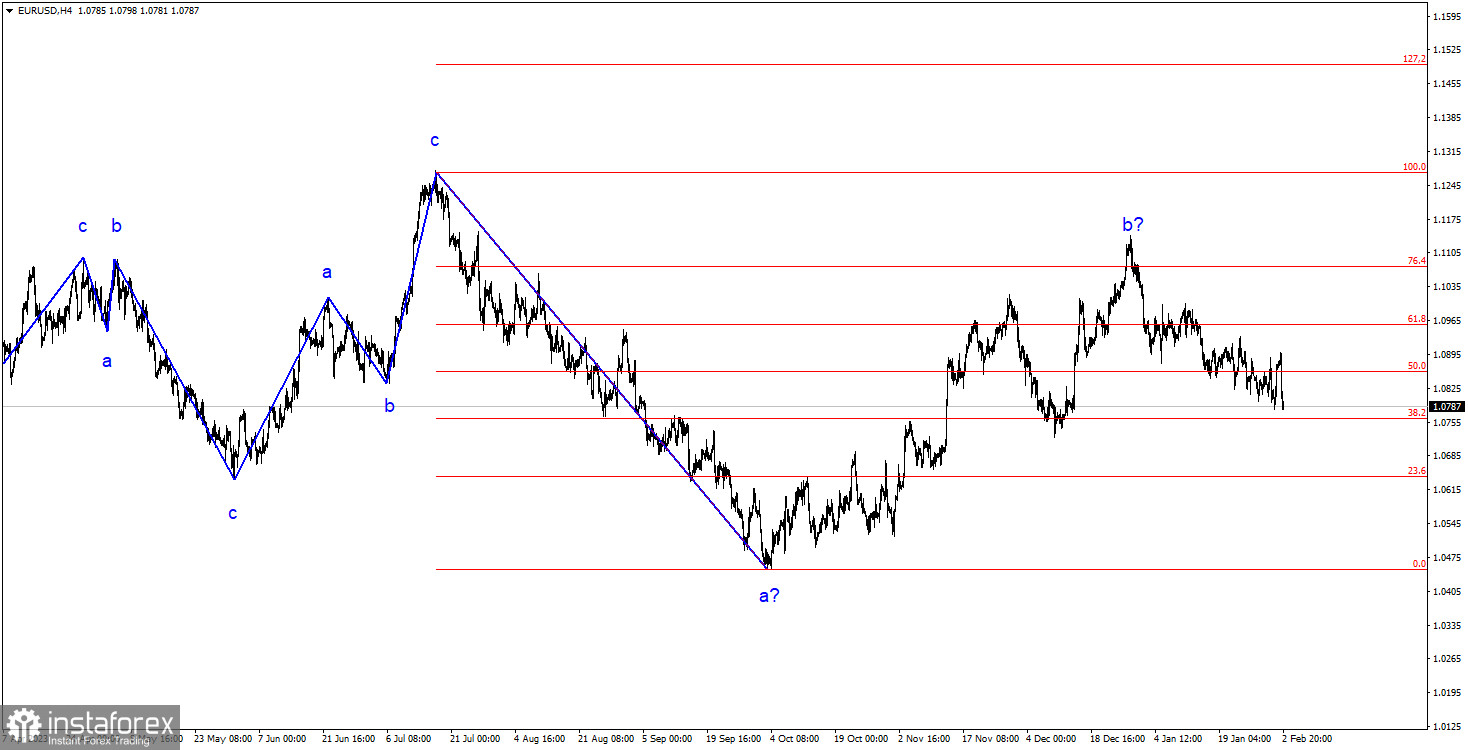Click the 1.1245 price axis value
This screenshot has width=1468, height=750.
tap(1447, 186)
